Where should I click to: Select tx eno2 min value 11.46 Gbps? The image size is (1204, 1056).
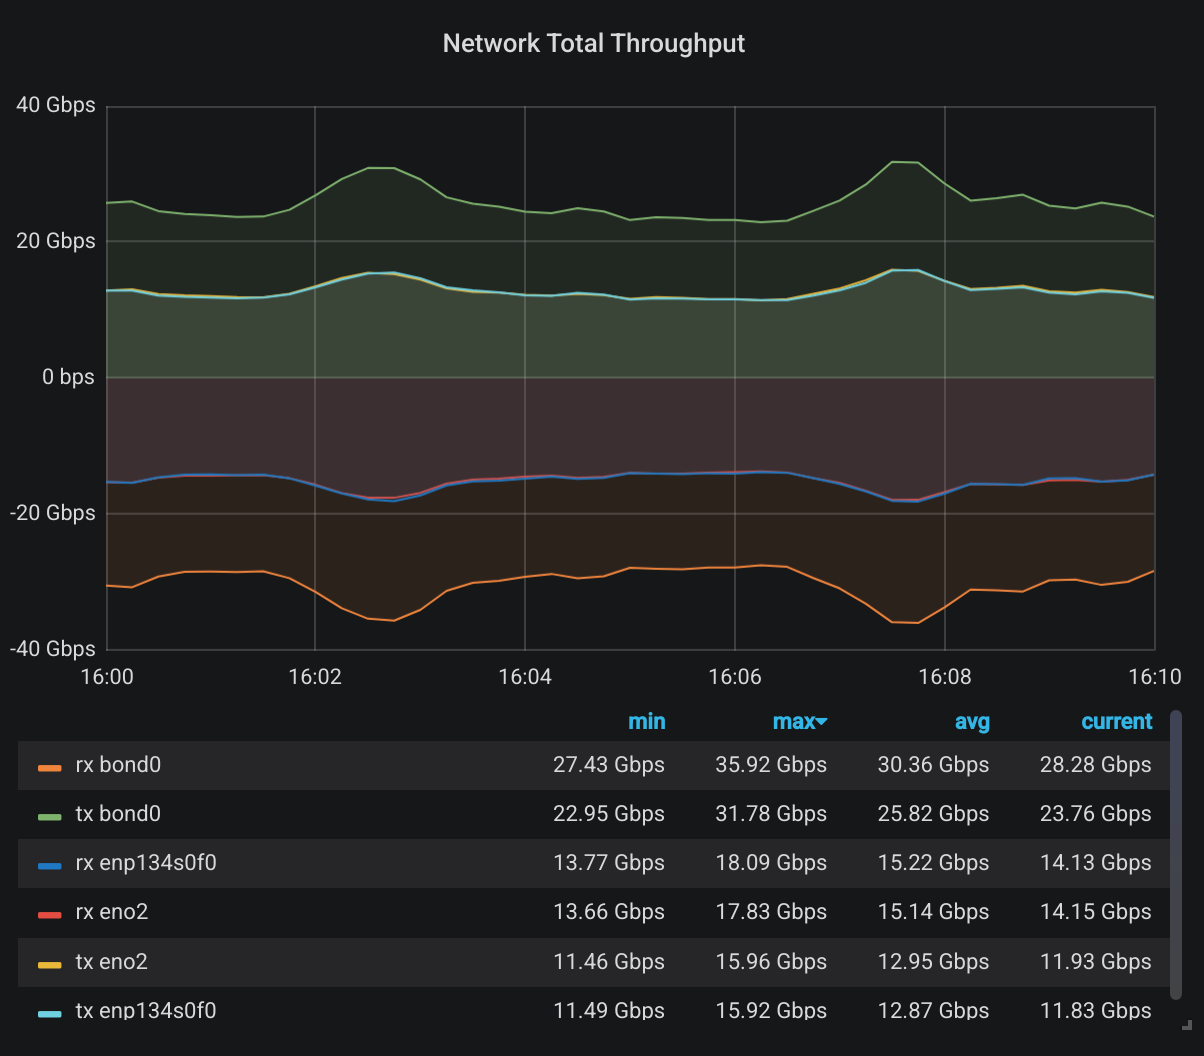tap(609, 962)
